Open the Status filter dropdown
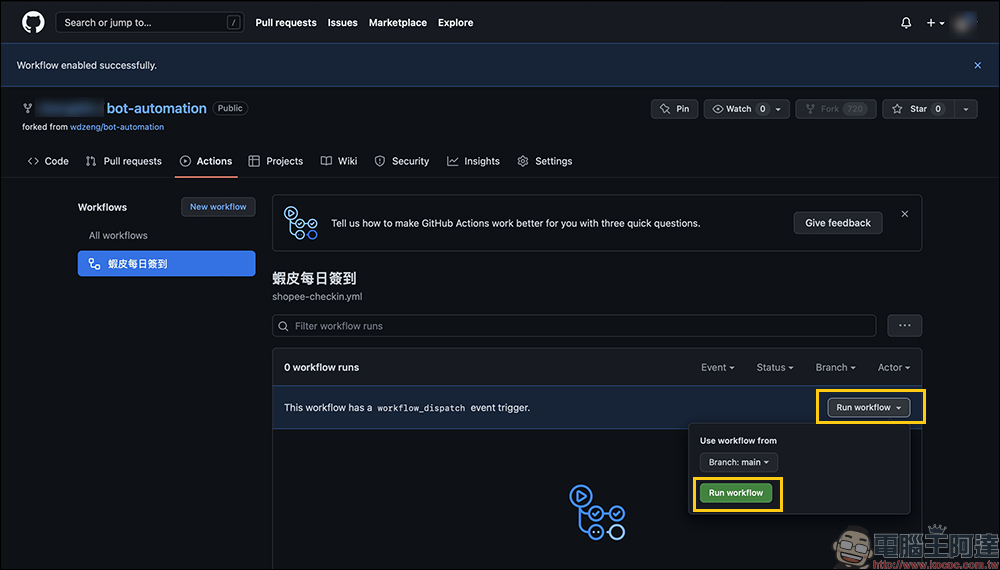Image resolution: width=1000 pixels, height=570 pixels. pos(774,368)
